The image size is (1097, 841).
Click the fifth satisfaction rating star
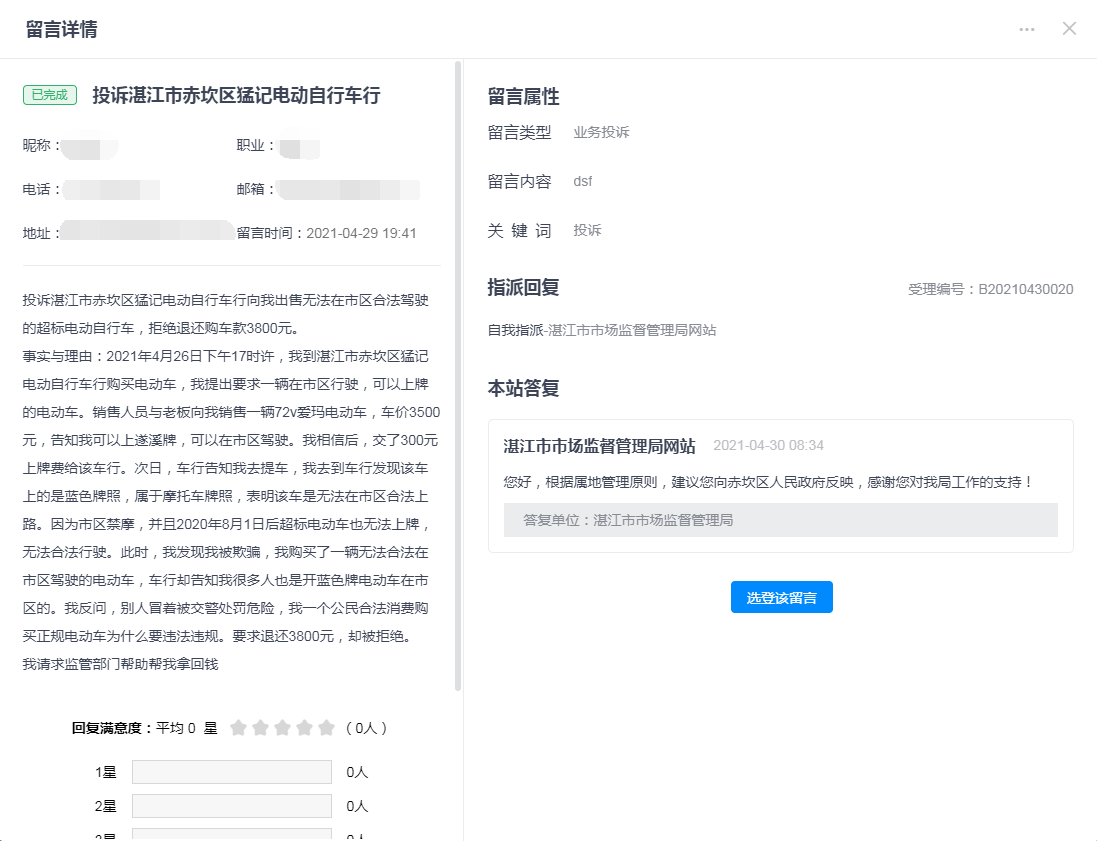pyautogui.click(x=326, y=728)
